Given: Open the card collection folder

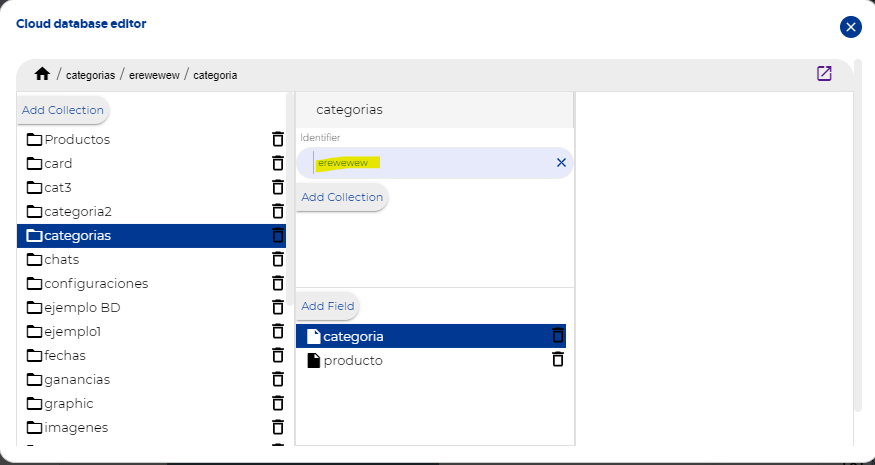Looking at the screenshot, I should pyautogui.click(x=151, y=163).
